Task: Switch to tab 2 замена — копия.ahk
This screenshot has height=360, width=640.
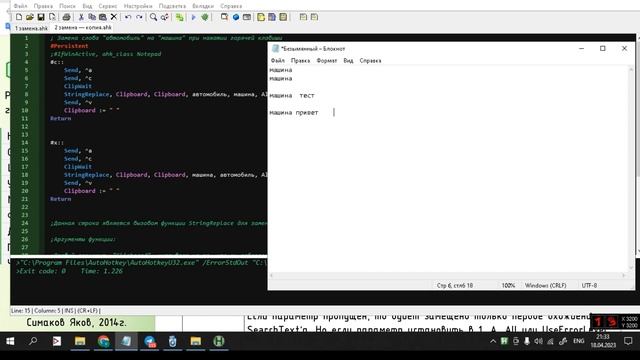Action: click(83, 27)
